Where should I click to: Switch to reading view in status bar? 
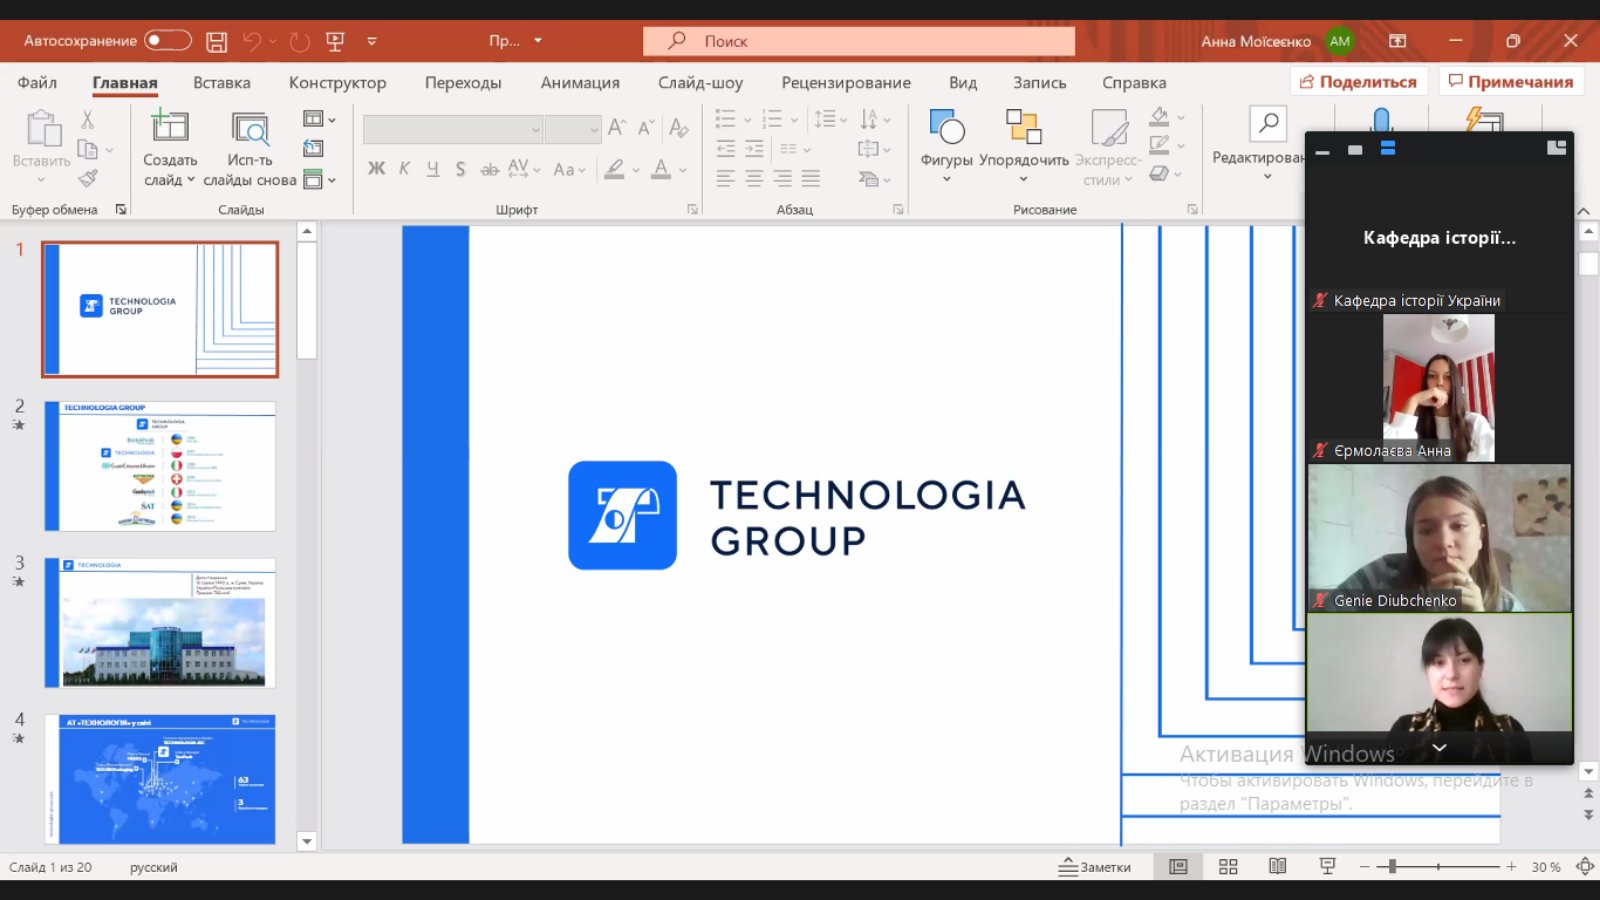pos(1278,867)
